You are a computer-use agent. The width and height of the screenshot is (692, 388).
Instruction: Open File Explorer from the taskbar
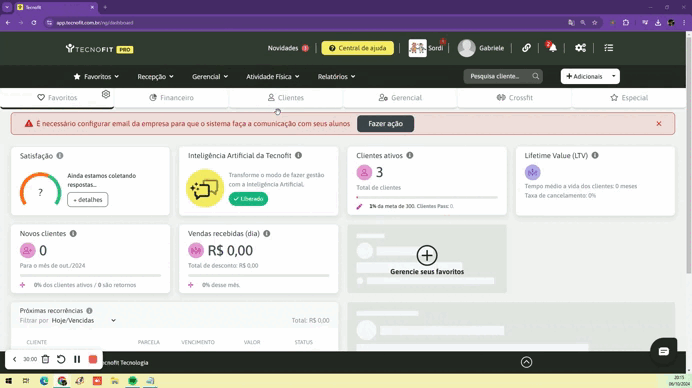115,381
